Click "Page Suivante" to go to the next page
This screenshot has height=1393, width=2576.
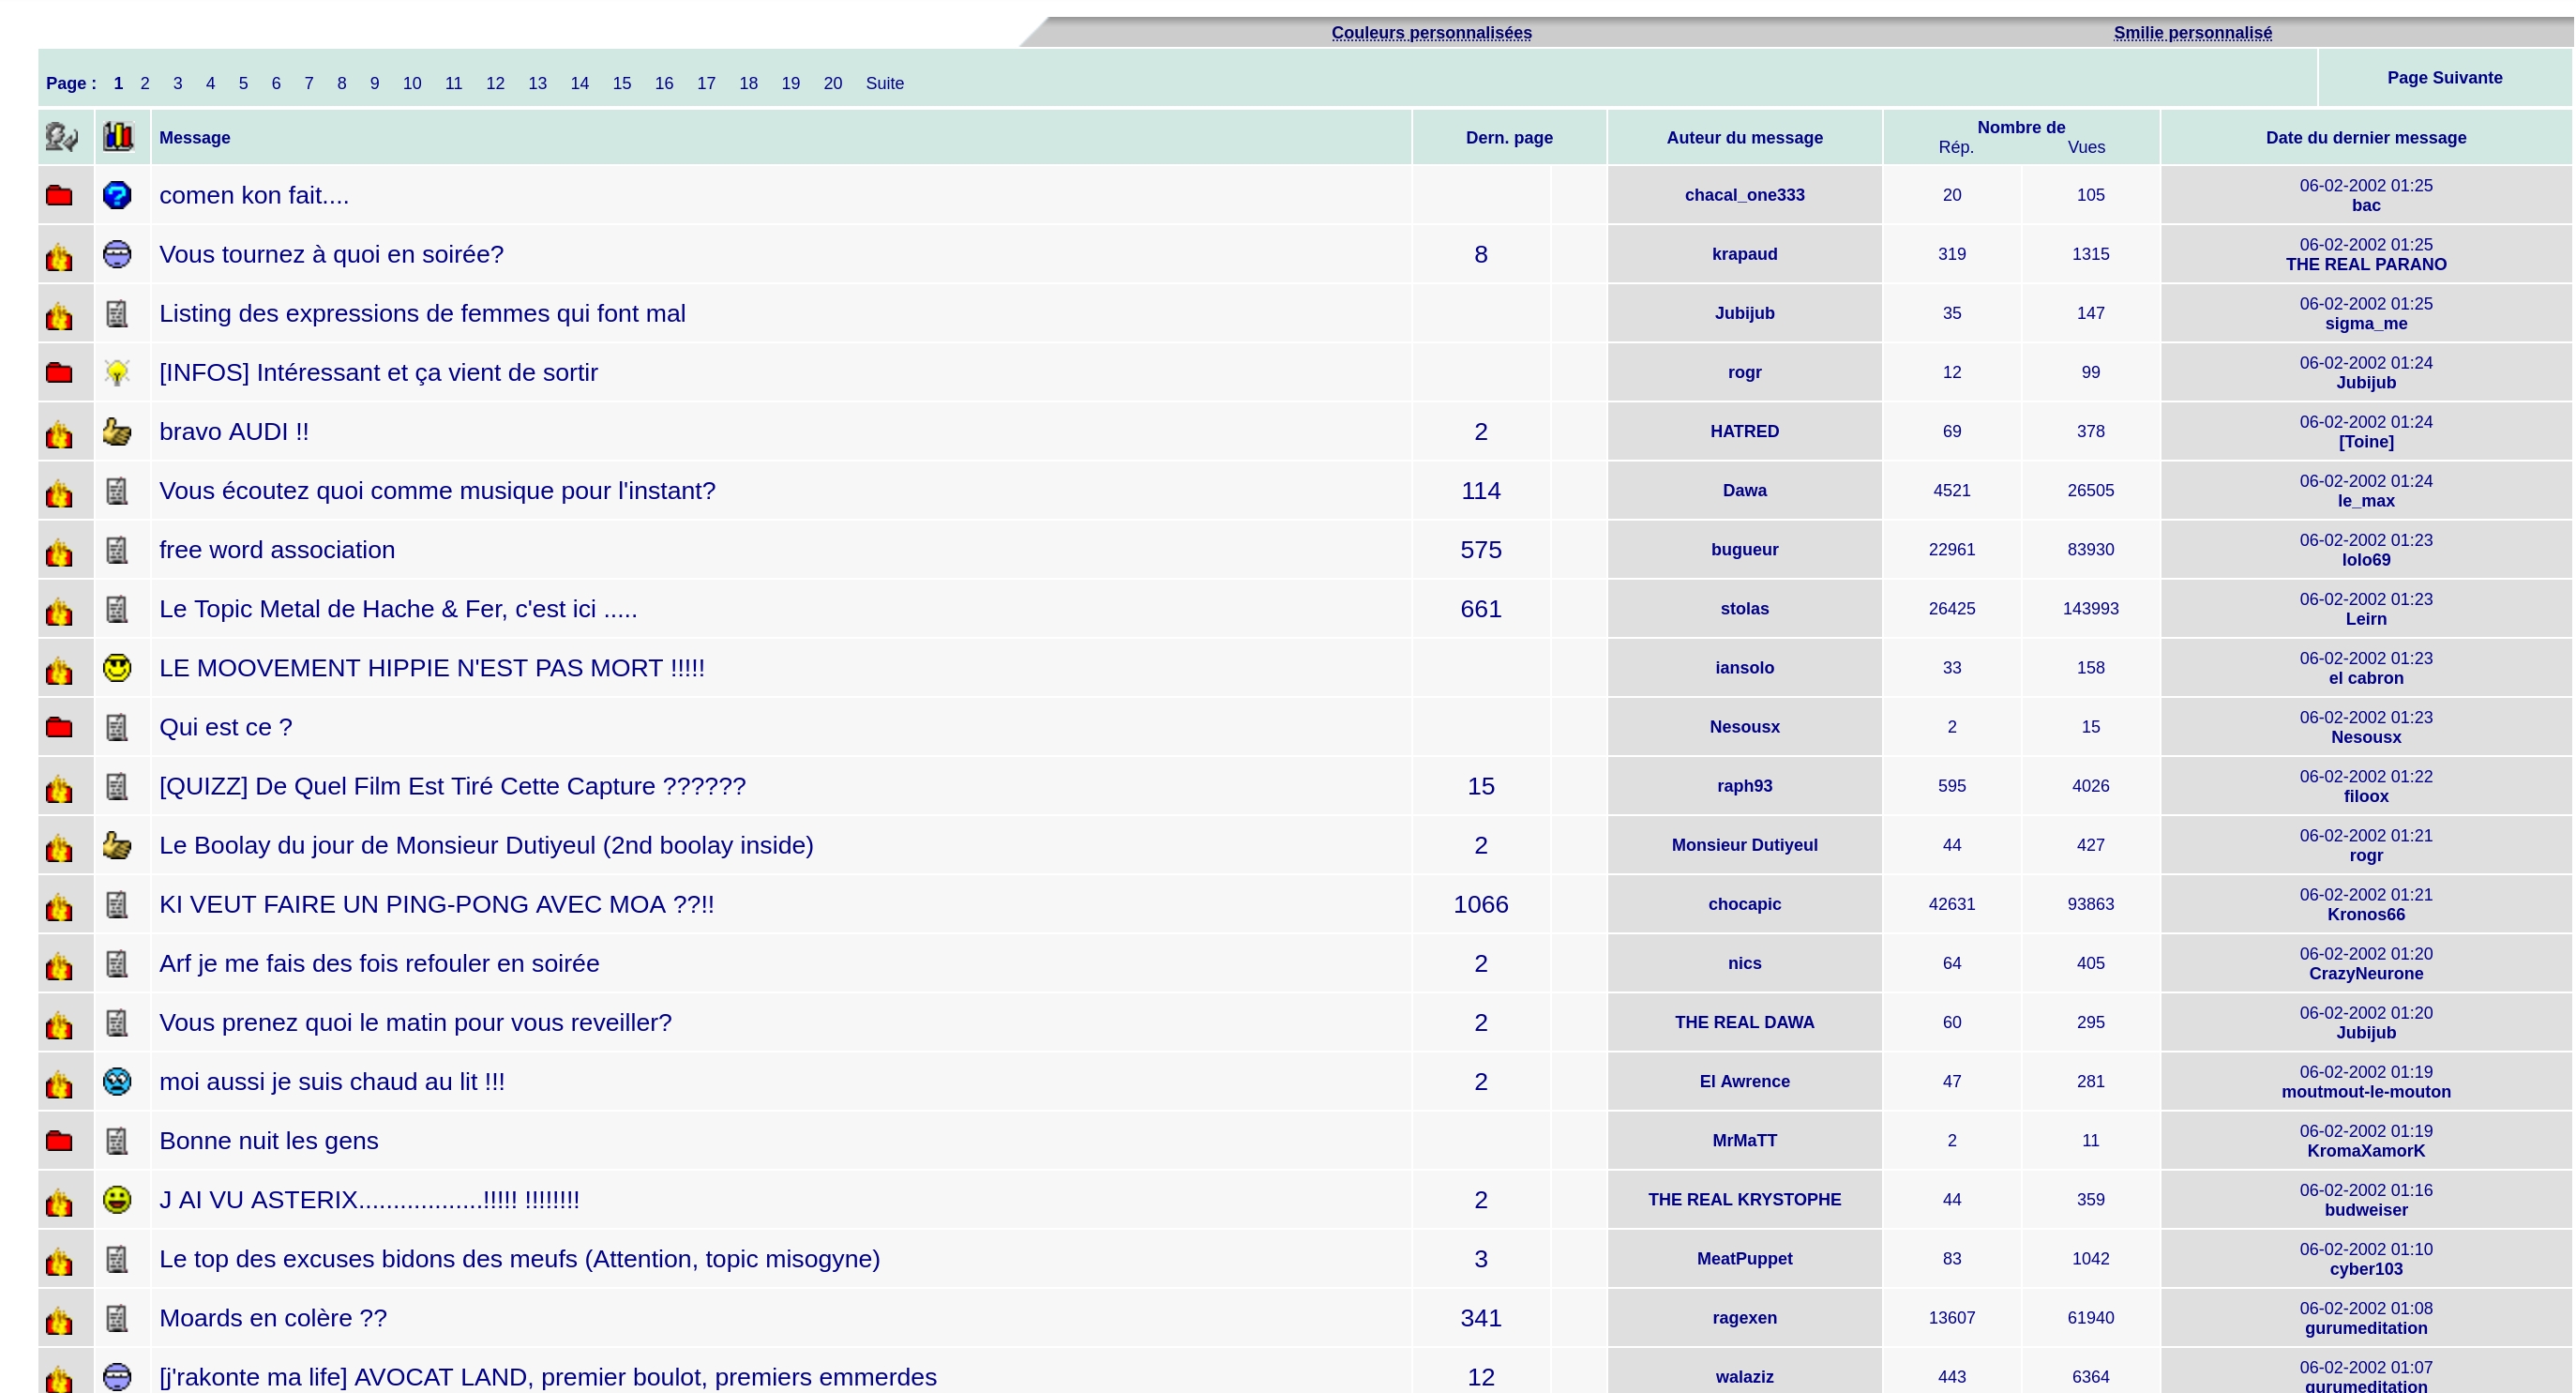click(2444, 78)
